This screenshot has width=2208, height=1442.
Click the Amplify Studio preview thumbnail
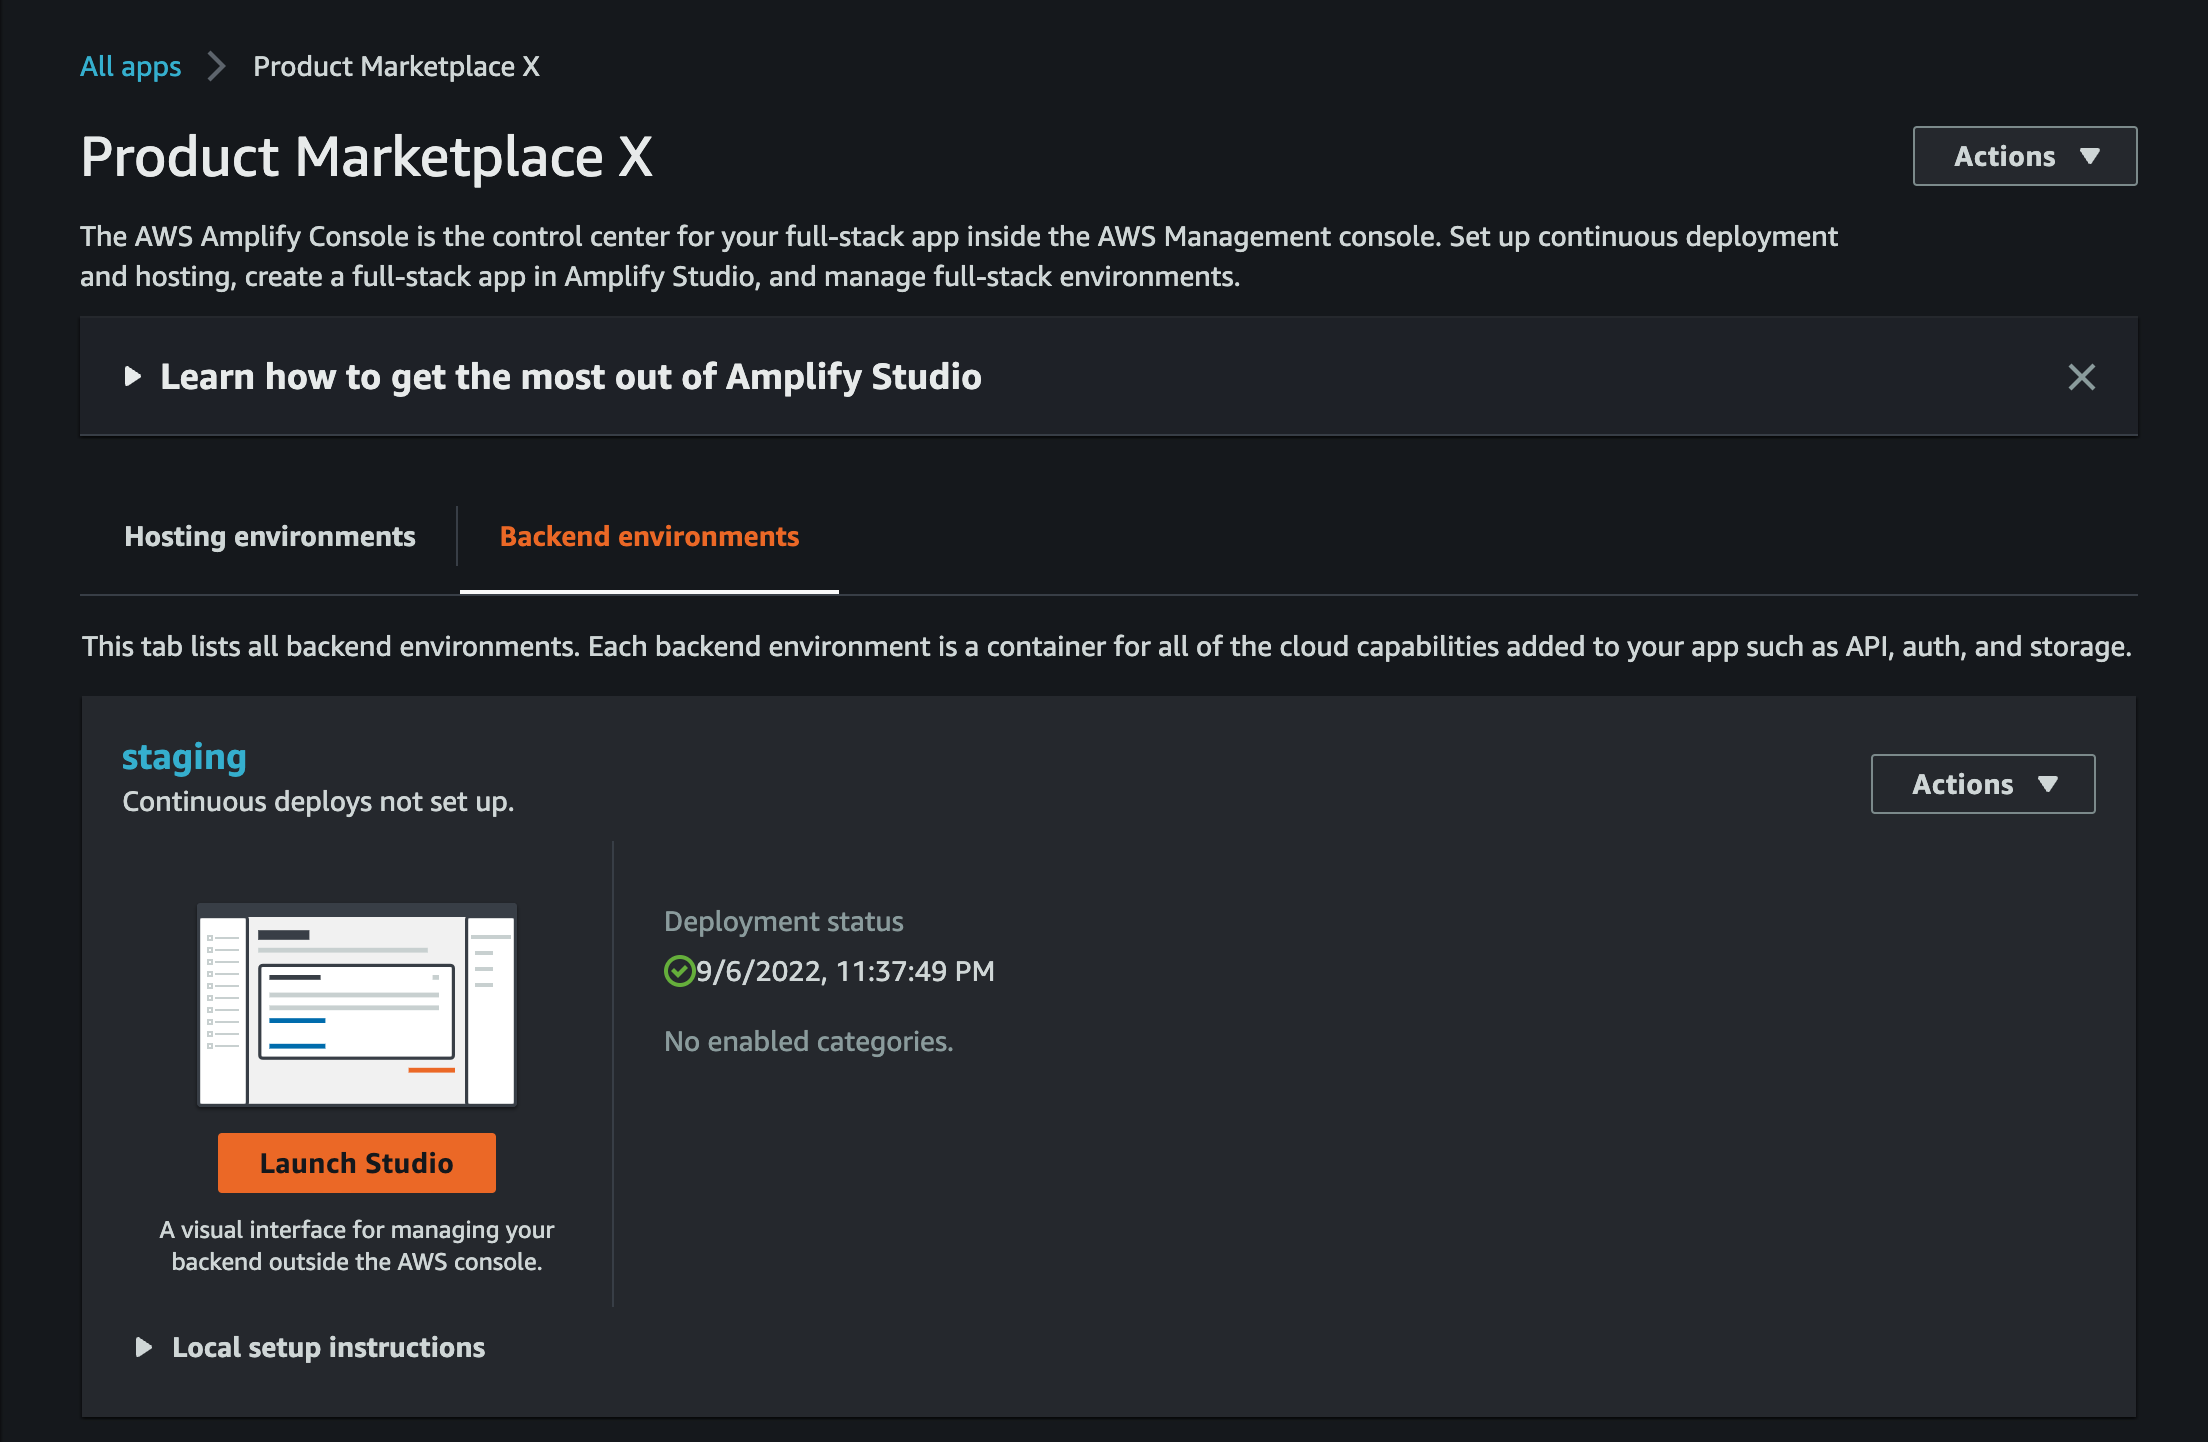(357, 1004)
